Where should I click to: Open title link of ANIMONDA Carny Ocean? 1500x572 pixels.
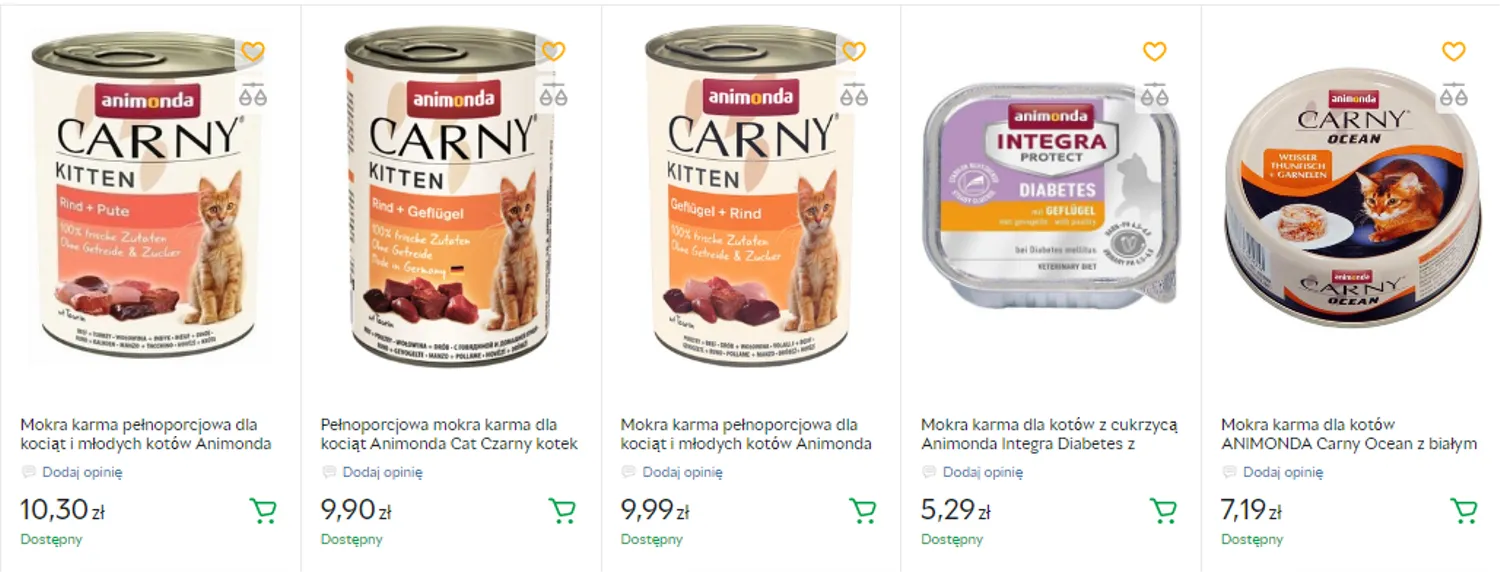pyautogui.click(x=1348, y=434)
